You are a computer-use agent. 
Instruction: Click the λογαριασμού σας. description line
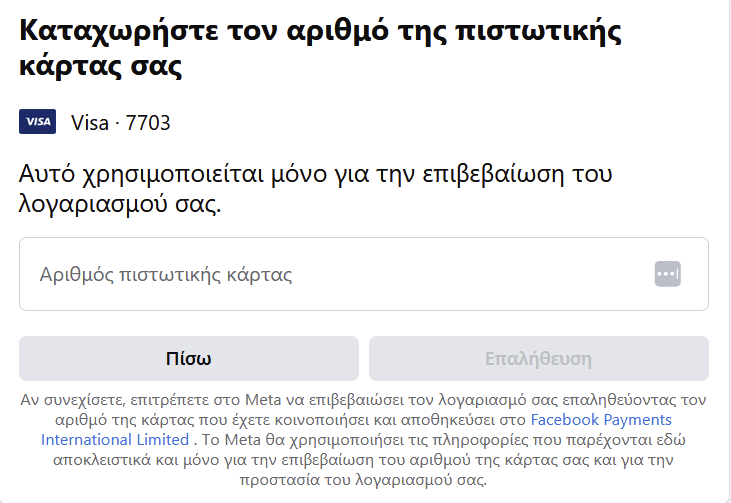point(120,204)
